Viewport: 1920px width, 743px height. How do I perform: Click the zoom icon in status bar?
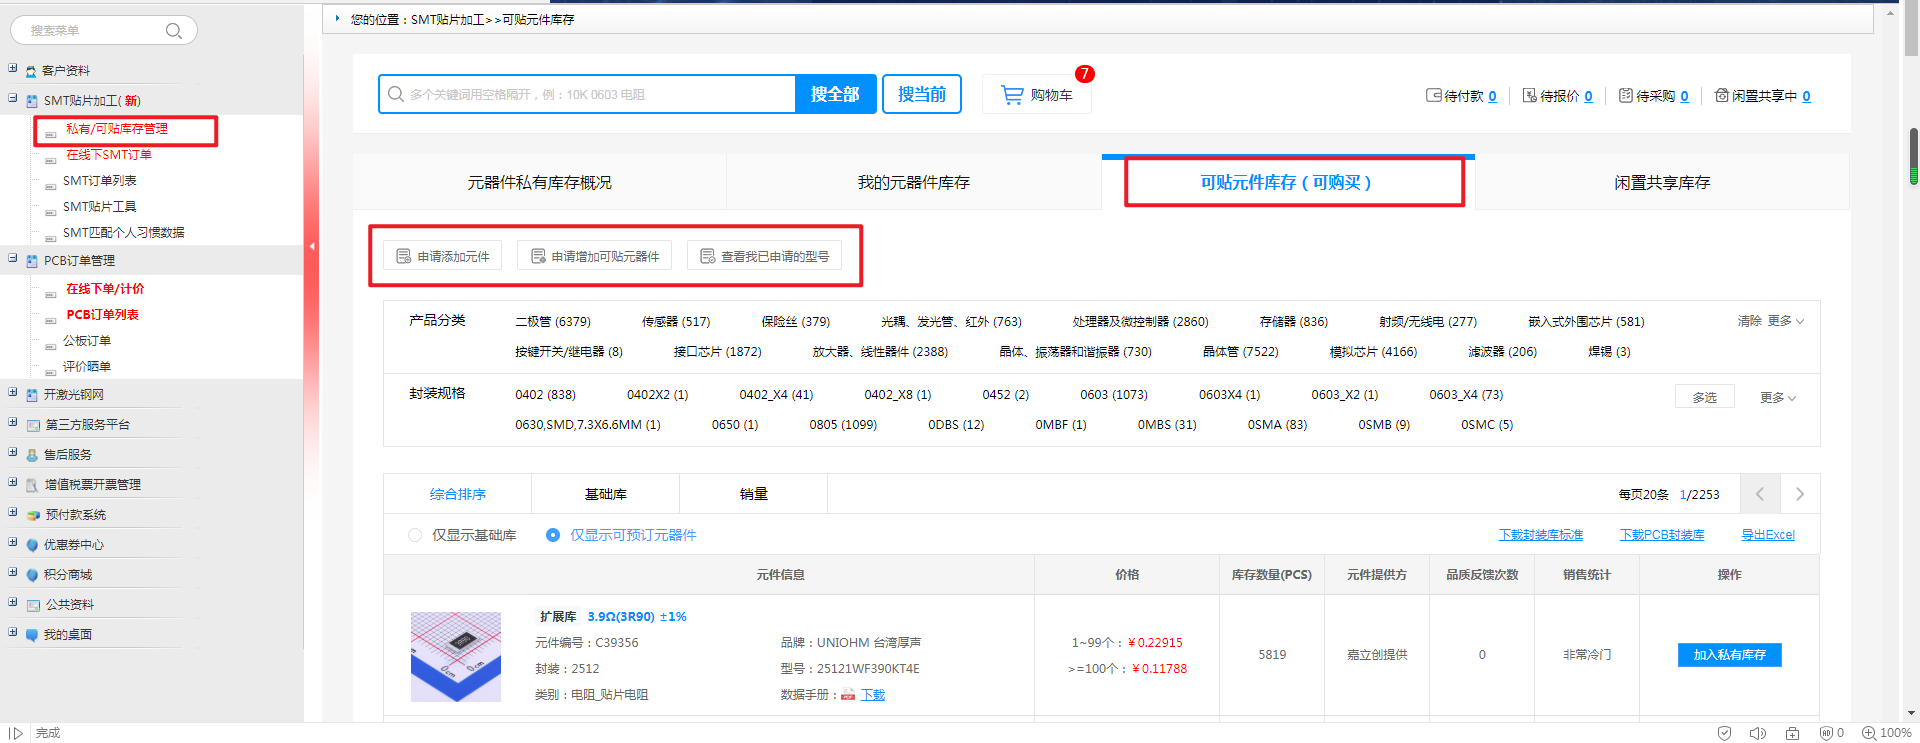pyautogui.click(x=1868, y=733)
